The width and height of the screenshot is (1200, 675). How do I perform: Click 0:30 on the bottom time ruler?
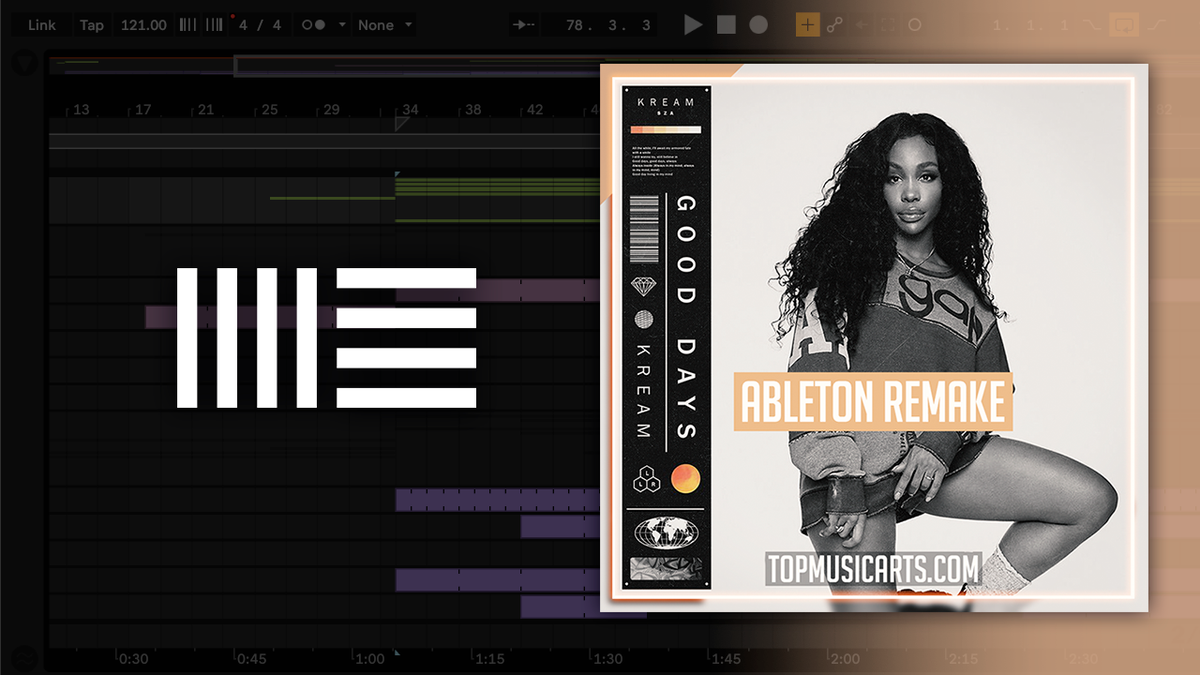click(133, 659)
